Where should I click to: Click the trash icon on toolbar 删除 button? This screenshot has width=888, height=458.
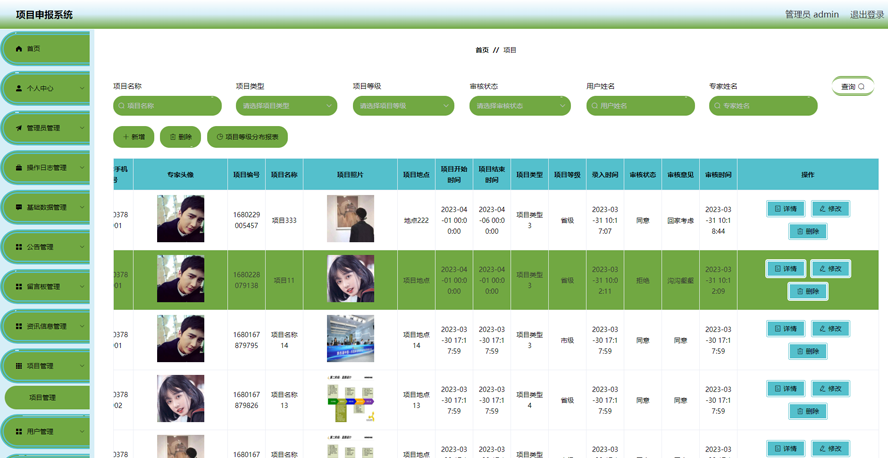(x=173, y=136)
